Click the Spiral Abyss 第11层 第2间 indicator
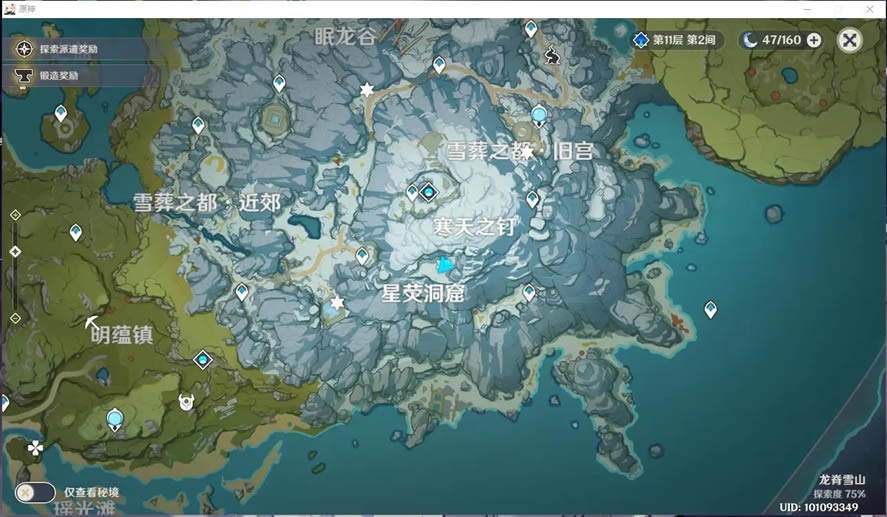 pos(676,40)
